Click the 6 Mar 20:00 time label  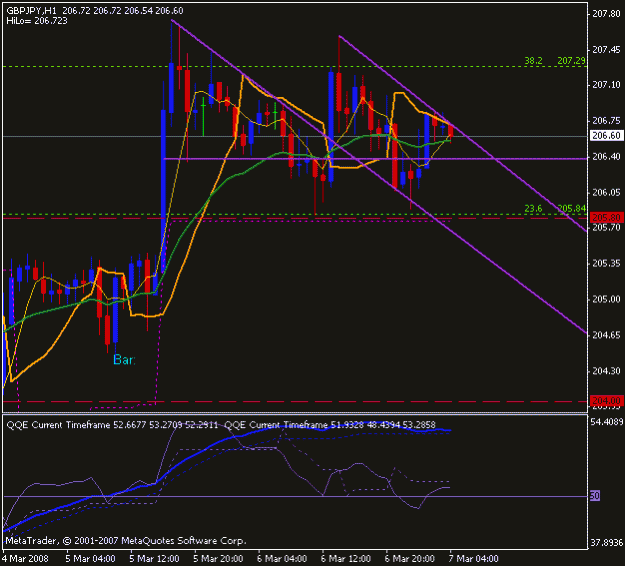click(410, 558)
